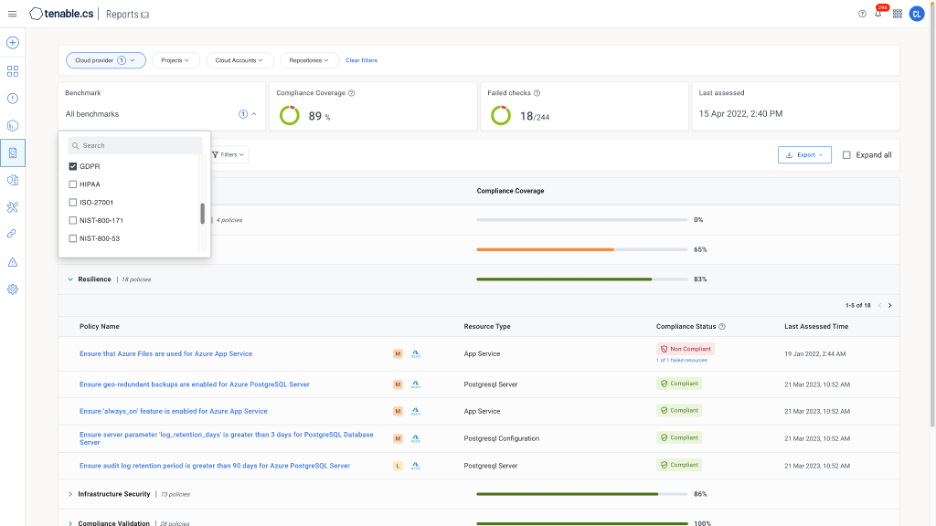Open the sidebar icon below reports
Image resolution: width=936 pixels, height=526 pixels.
pos(13,180)
